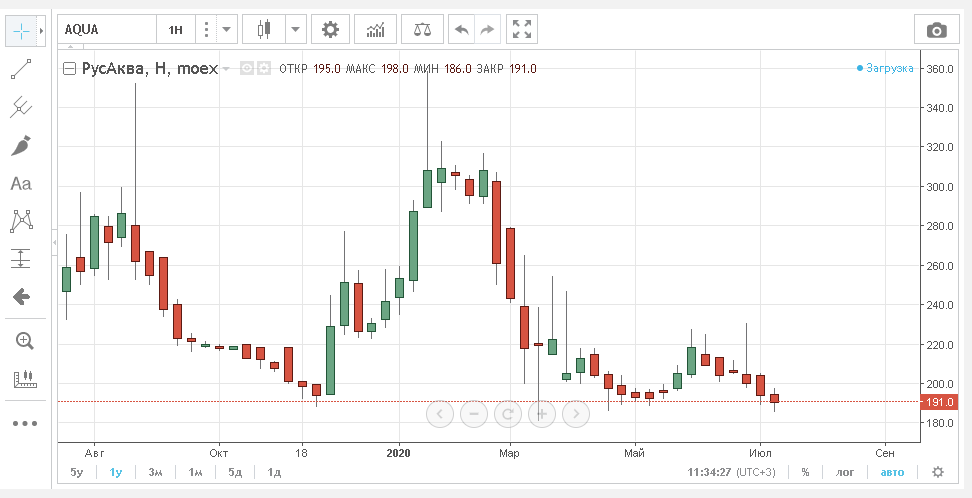Toggle logarithmic scale лог

[845, 472]
